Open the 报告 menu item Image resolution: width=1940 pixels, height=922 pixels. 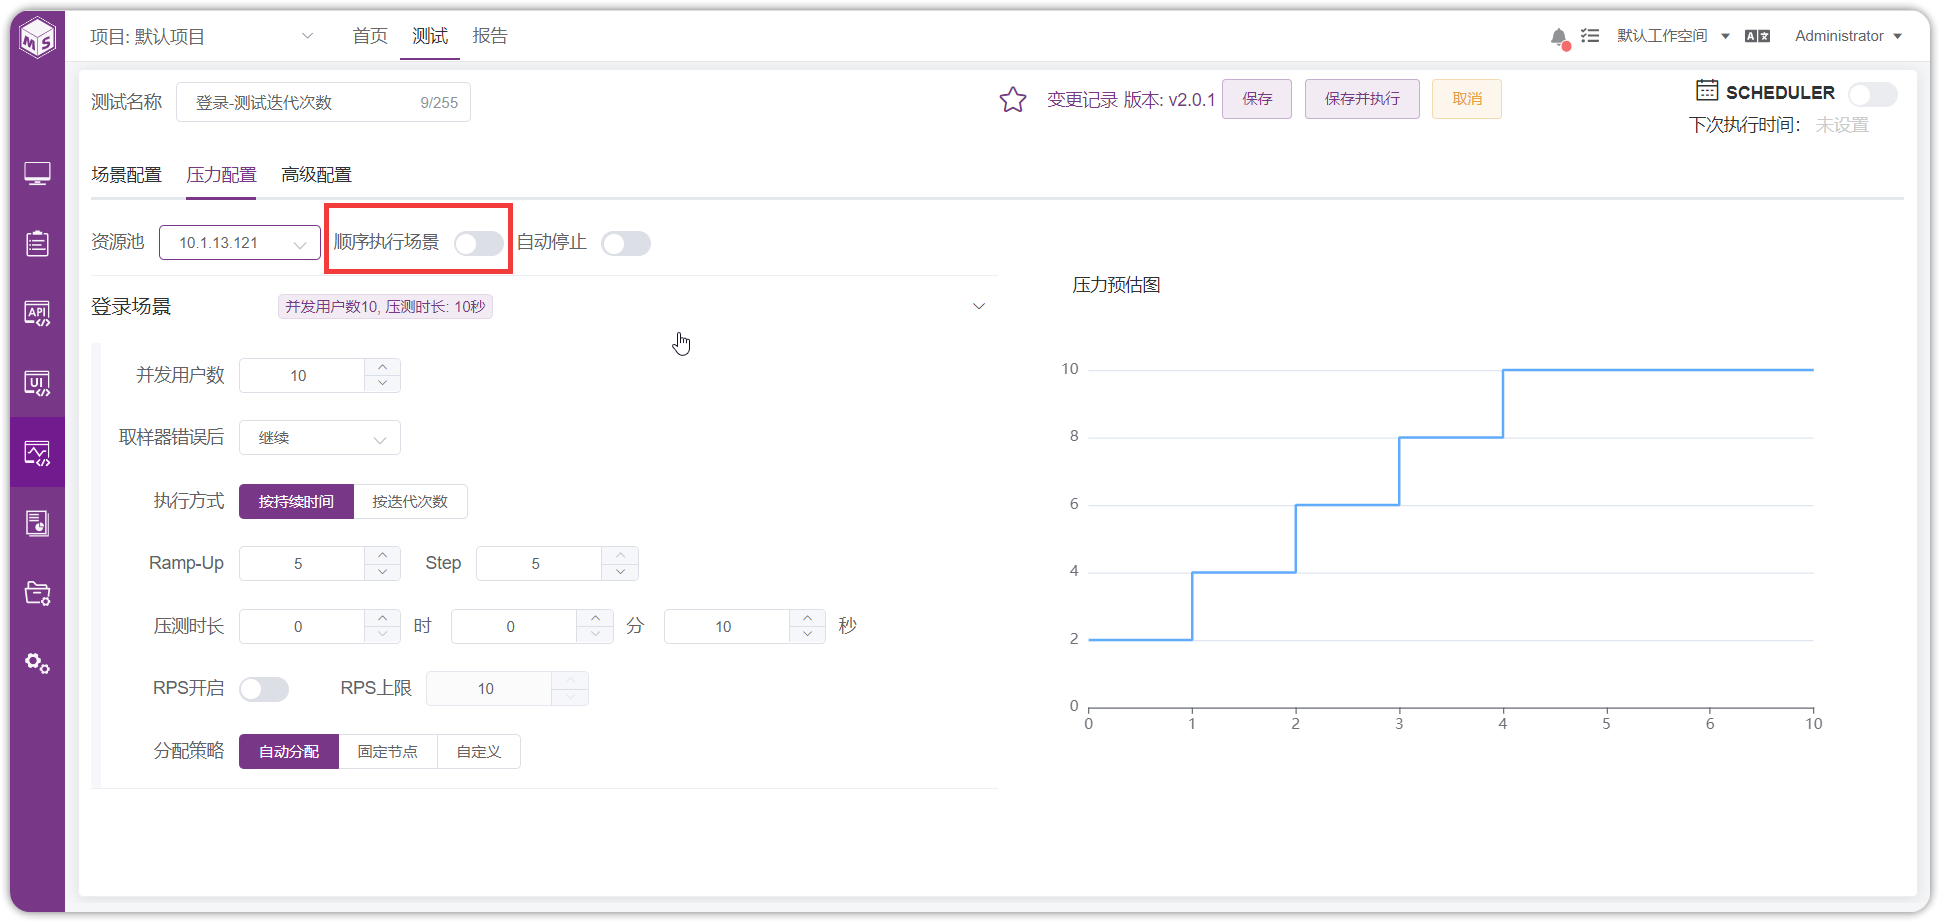click(x=490, y=36)
